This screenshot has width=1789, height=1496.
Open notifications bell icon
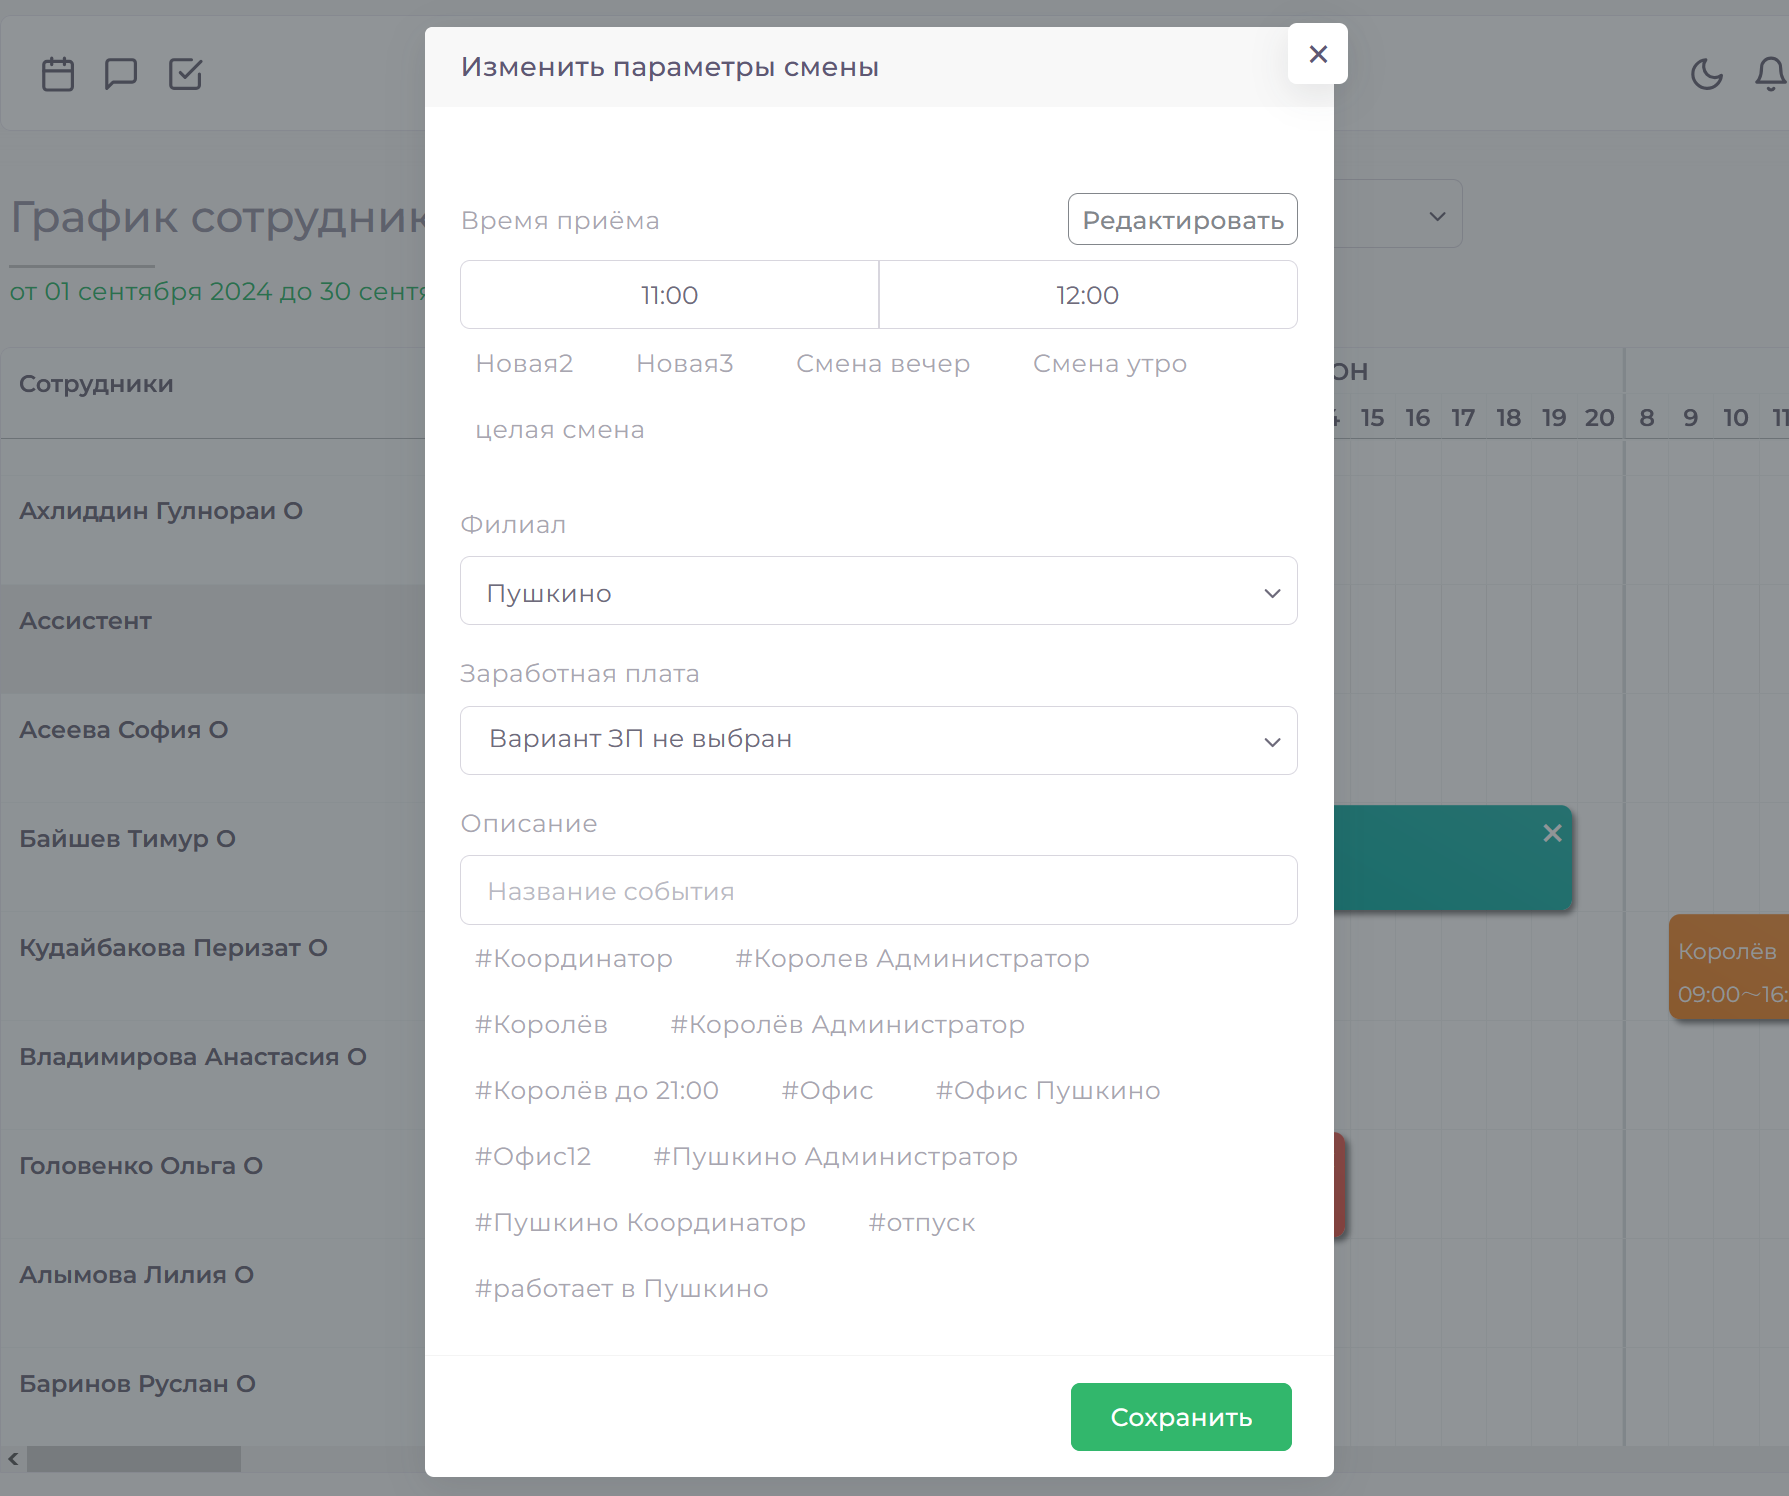[x=1771, y=74]
